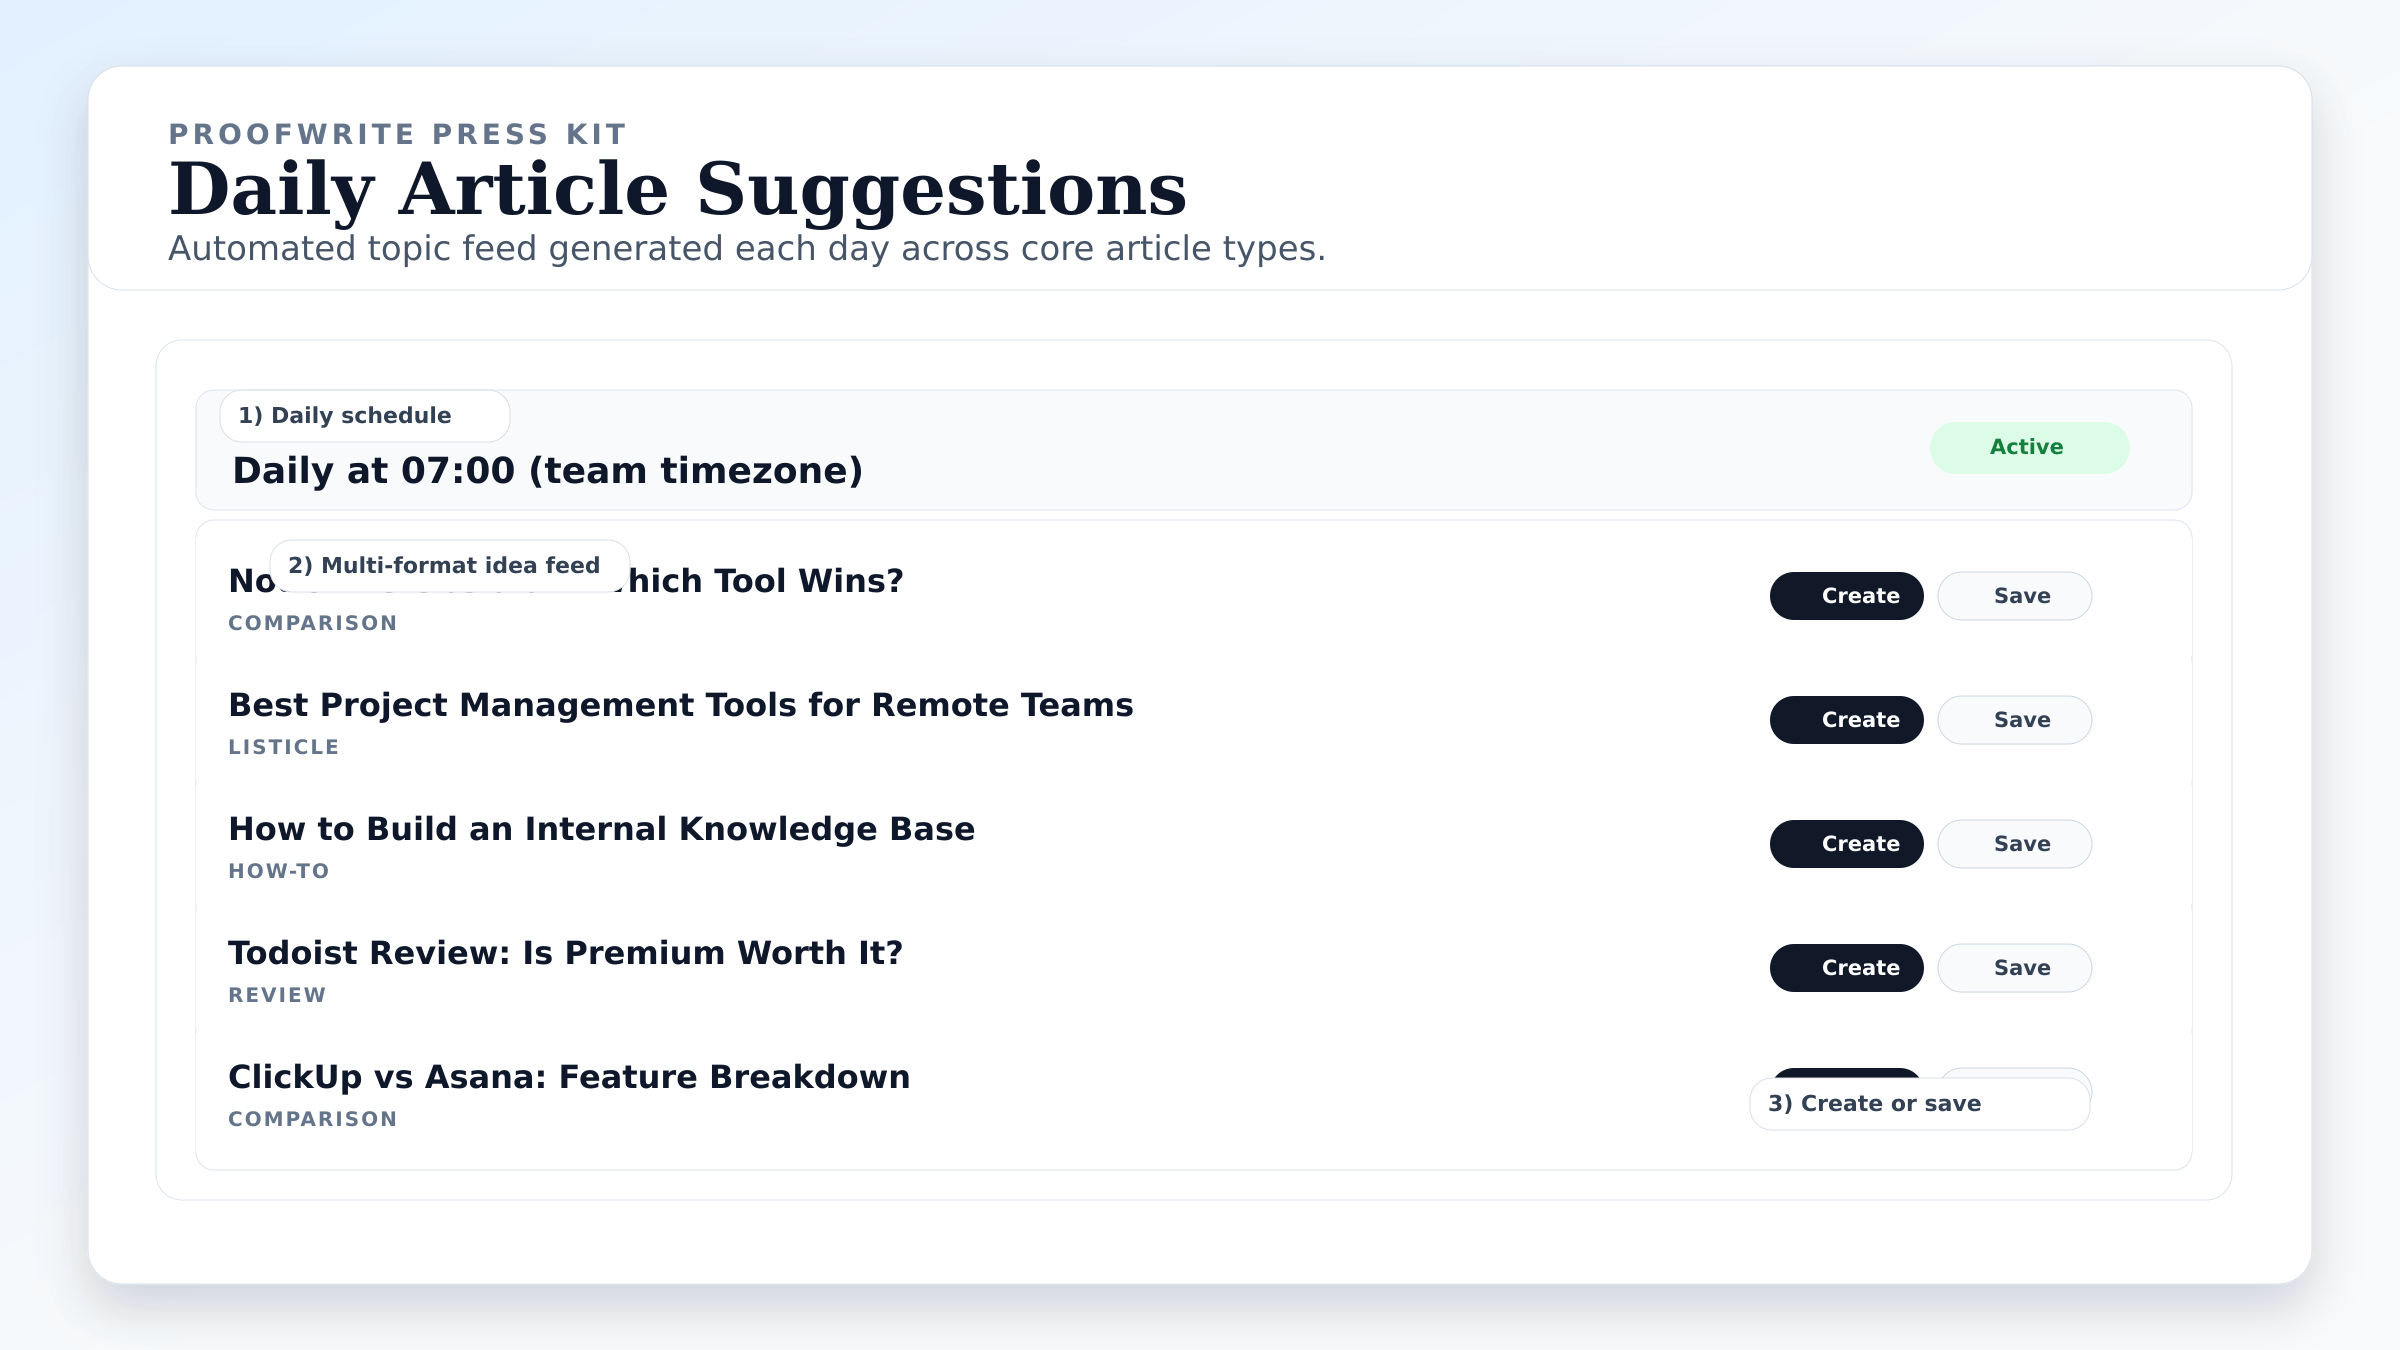Click the HOW-TO tag
This screenshot has height=1350, width=2400.
coord(278,870)
